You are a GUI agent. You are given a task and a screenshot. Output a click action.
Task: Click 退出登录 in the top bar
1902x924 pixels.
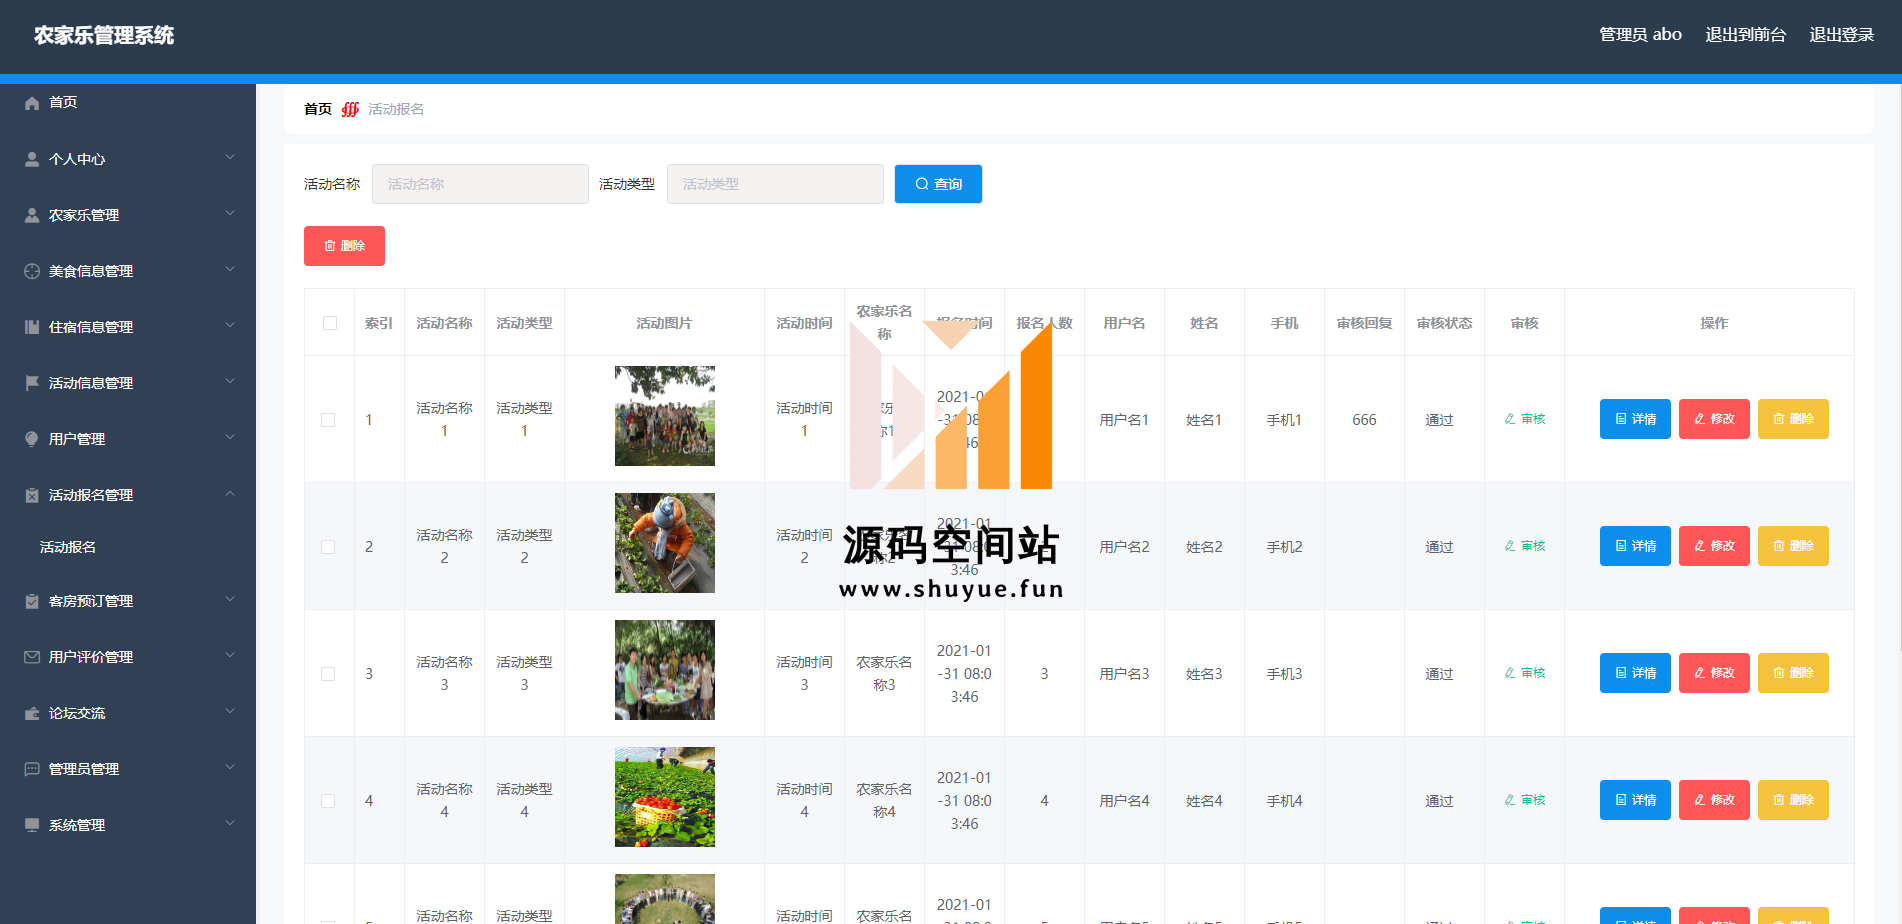[x=1841, y=35]
